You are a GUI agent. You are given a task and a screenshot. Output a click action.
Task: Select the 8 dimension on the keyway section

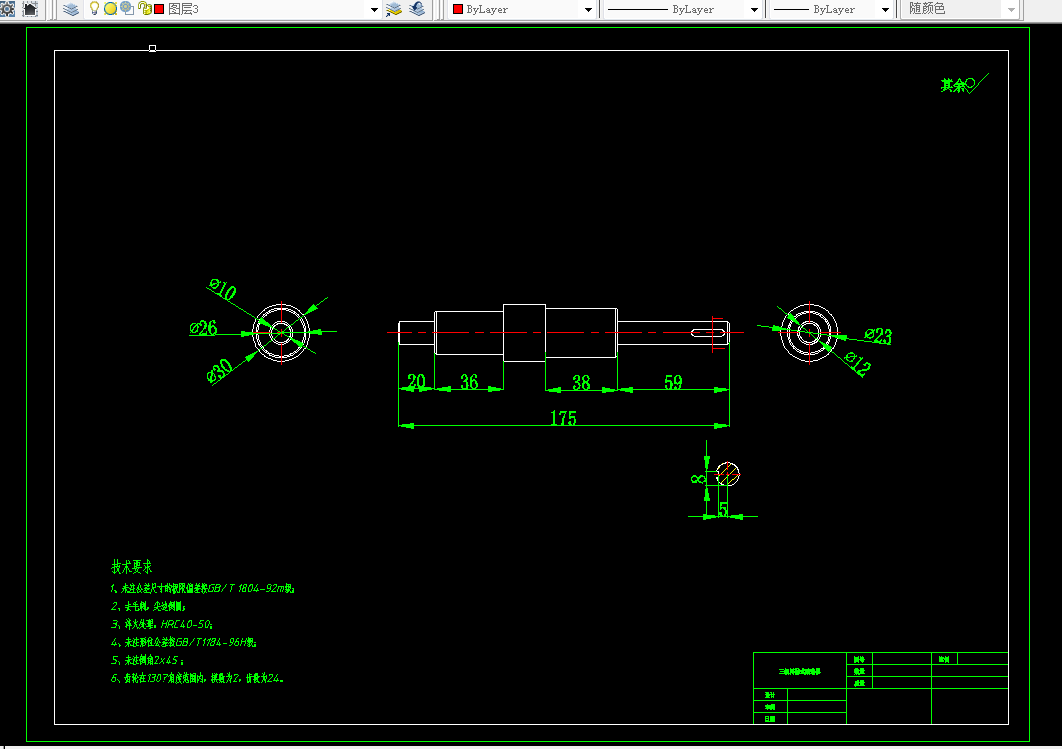point(698,479)
